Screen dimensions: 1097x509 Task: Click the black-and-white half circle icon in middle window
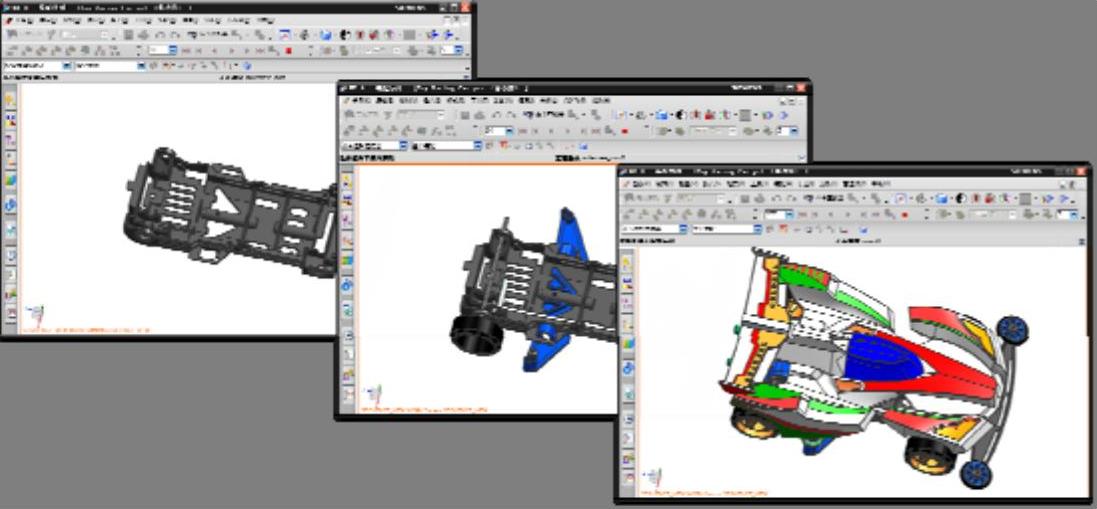(x=680, y=115)
